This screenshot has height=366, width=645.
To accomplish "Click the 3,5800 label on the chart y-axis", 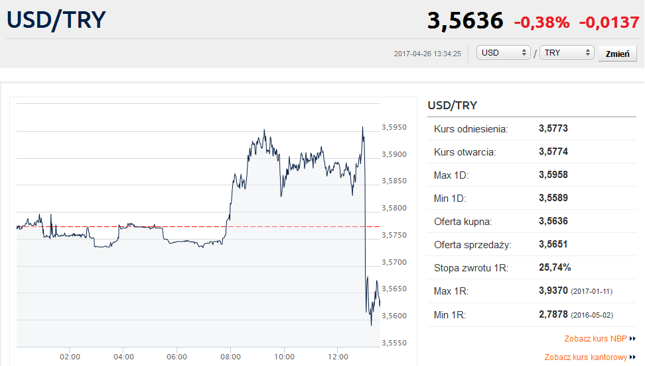I will point(394,208).
